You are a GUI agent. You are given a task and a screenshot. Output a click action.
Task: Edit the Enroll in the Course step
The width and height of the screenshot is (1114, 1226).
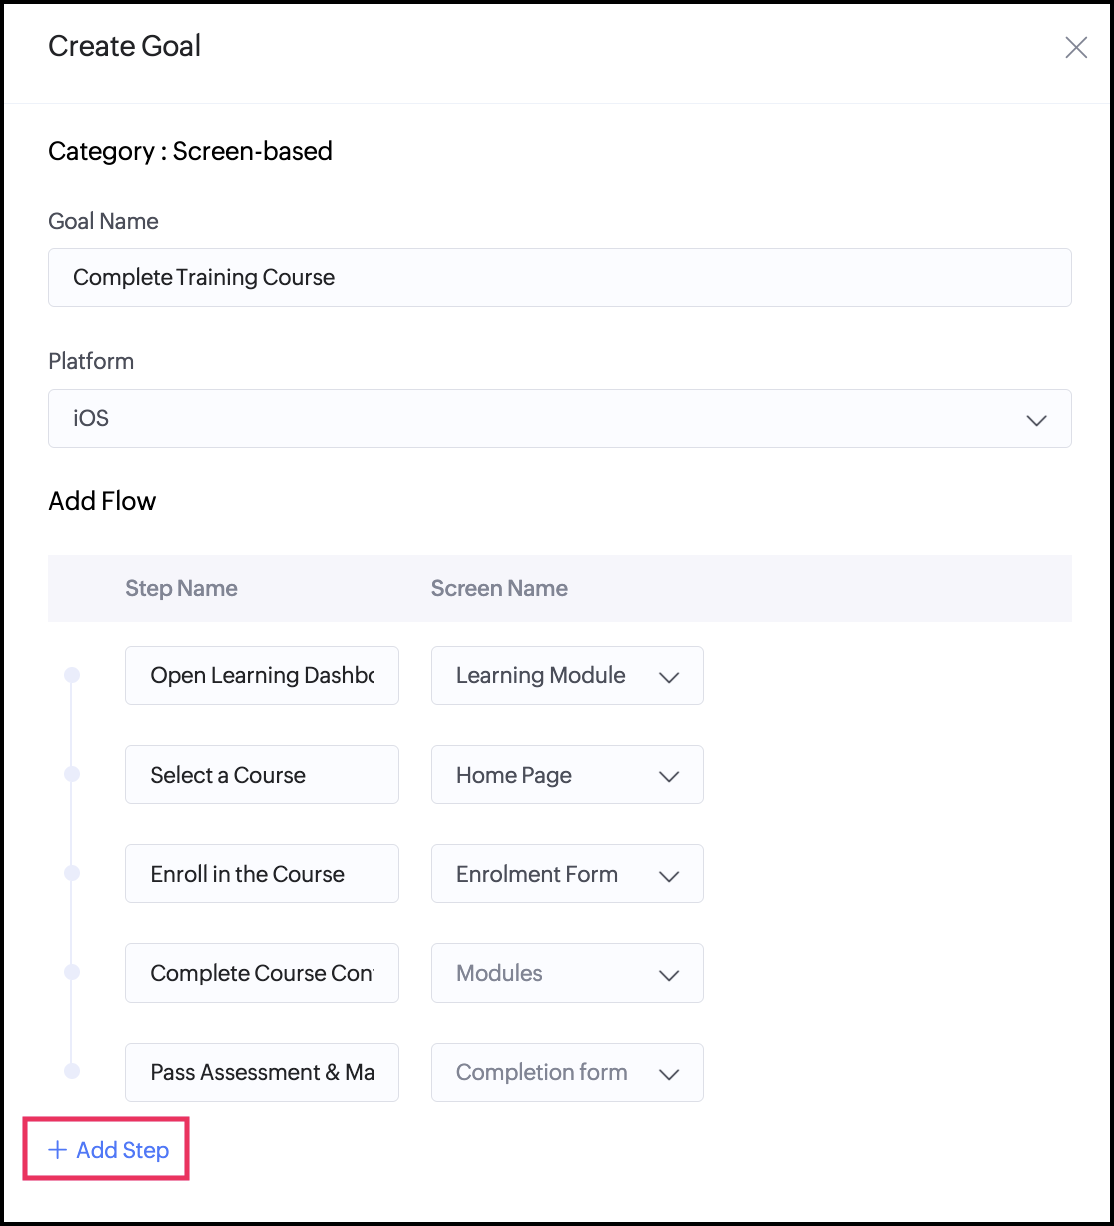[261, 874]
